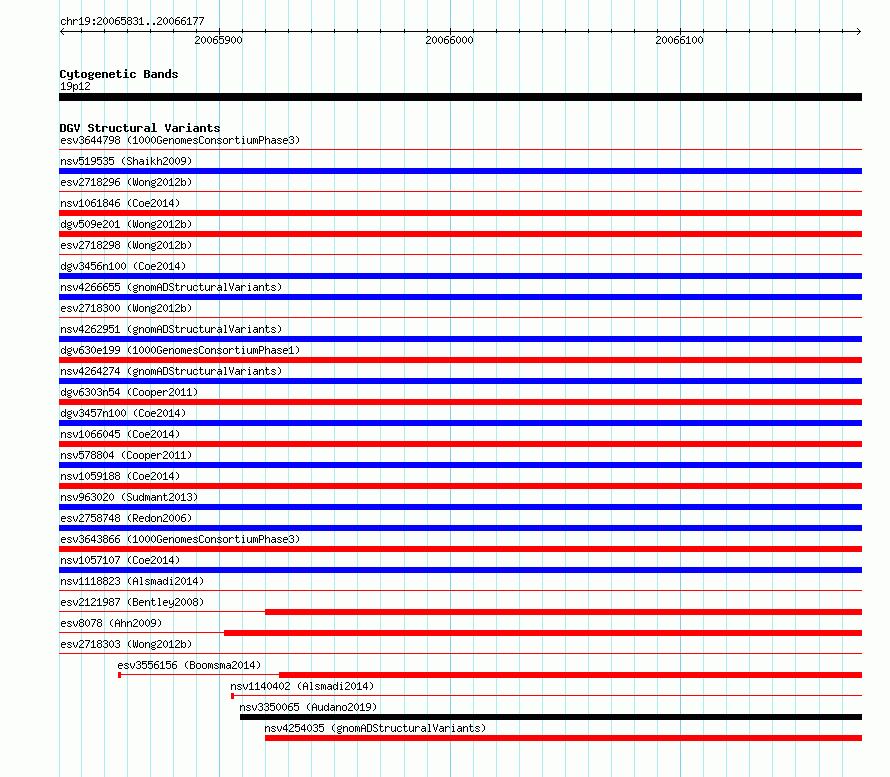Click the red bar under esv8078
Viewport: 890px width, 777px height.
543,633
